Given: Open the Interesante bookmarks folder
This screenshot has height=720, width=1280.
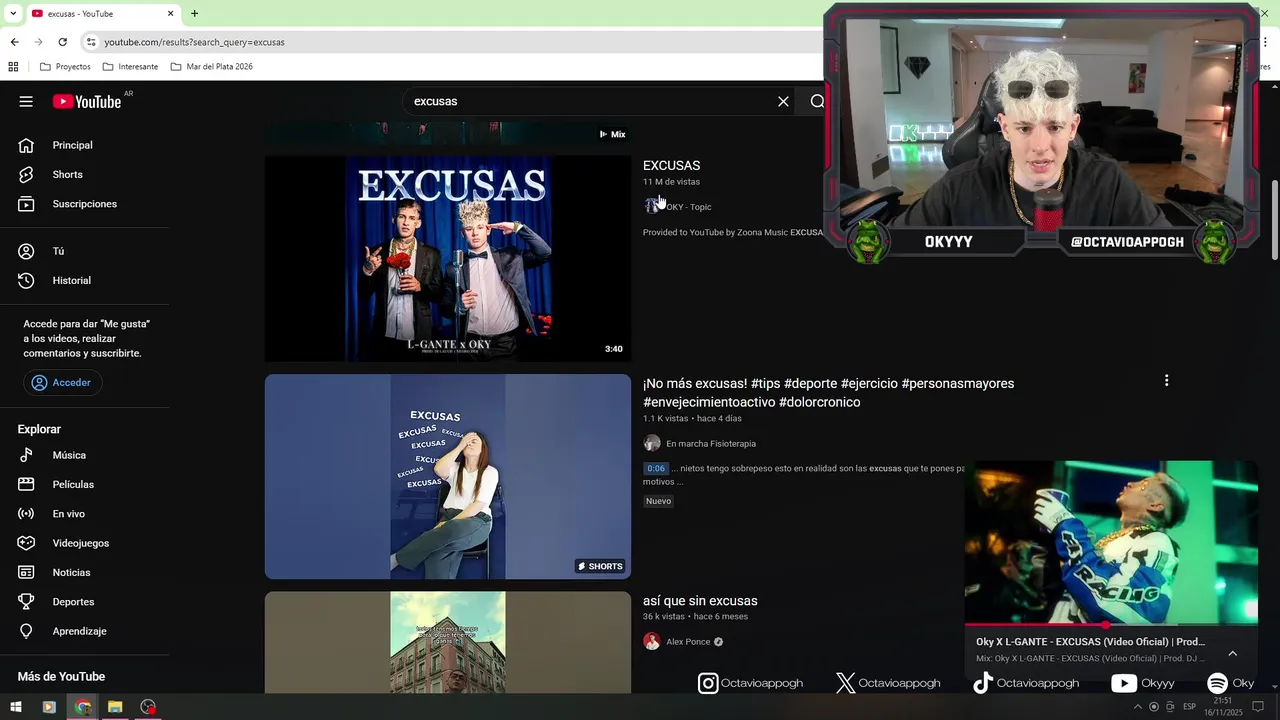Looking at the screenshot, I should (130, 67).
